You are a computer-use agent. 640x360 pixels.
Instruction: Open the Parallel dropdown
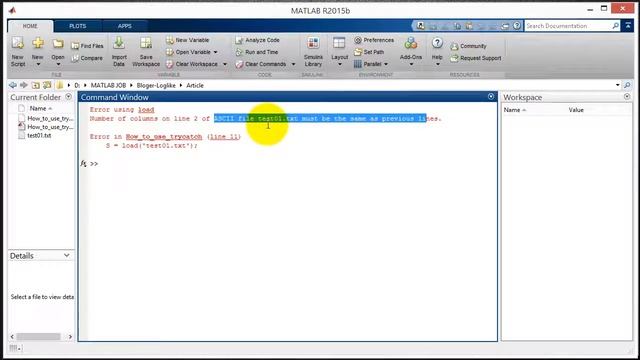pyautogui.click(x=371, y=64)
